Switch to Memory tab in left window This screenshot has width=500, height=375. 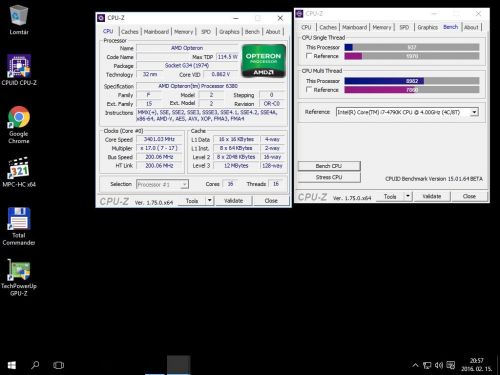tap(183, 32)
